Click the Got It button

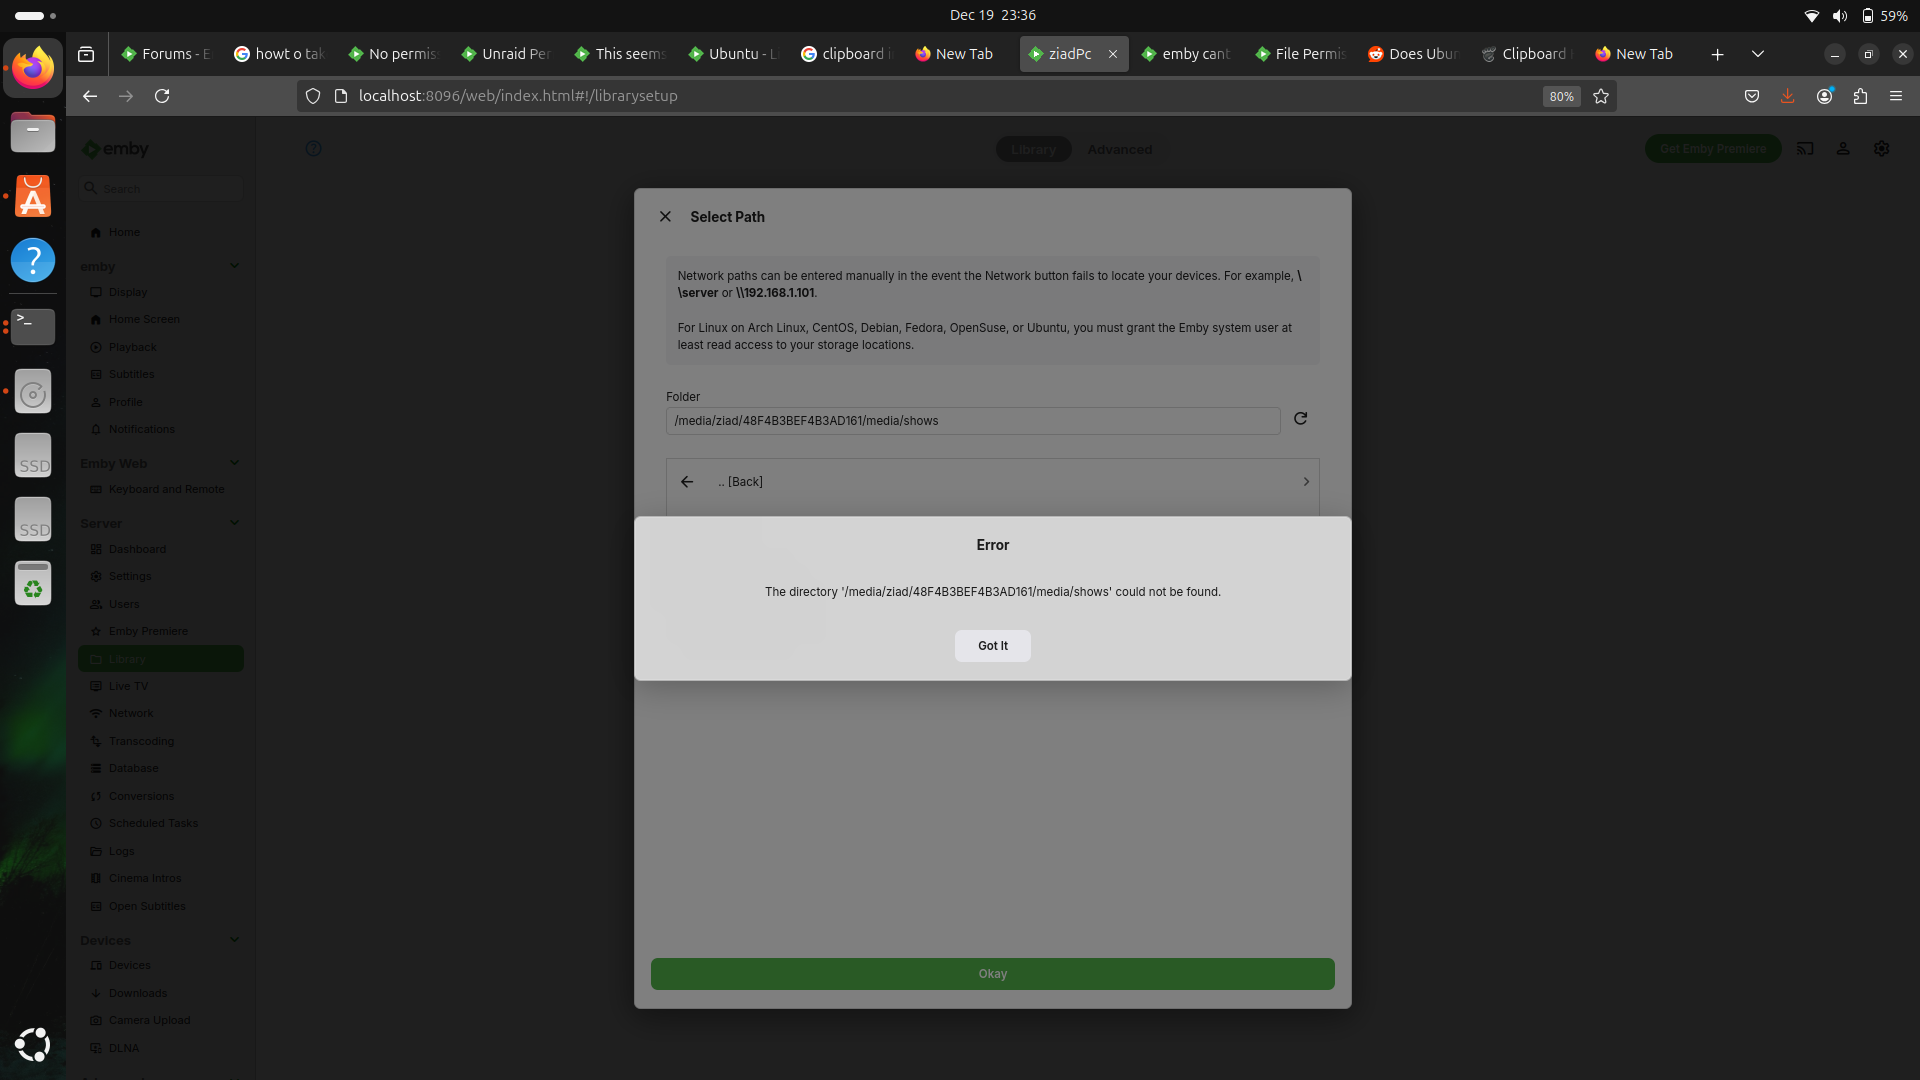(992, 646)
